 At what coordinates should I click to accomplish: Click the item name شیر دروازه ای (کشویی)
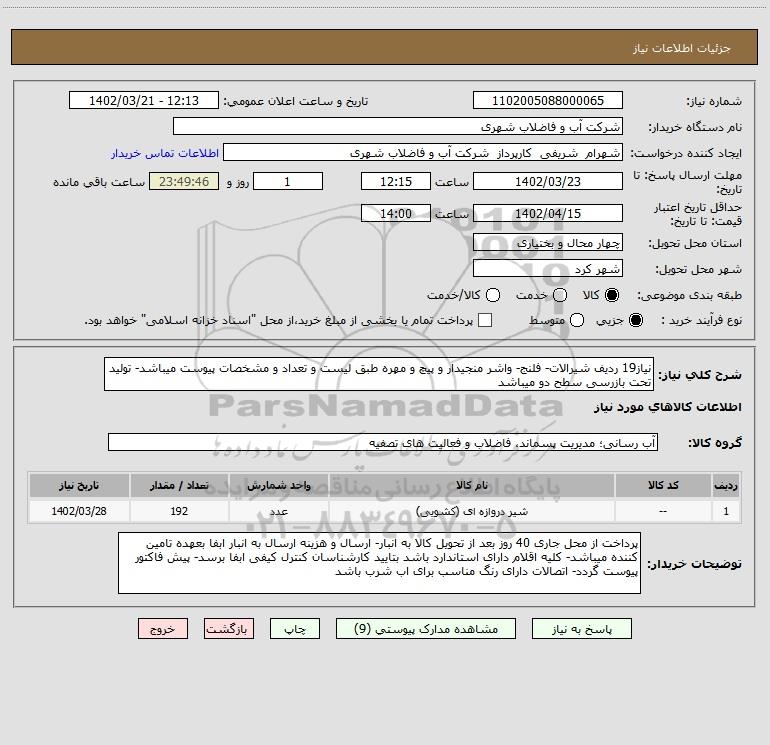point(471,511)
